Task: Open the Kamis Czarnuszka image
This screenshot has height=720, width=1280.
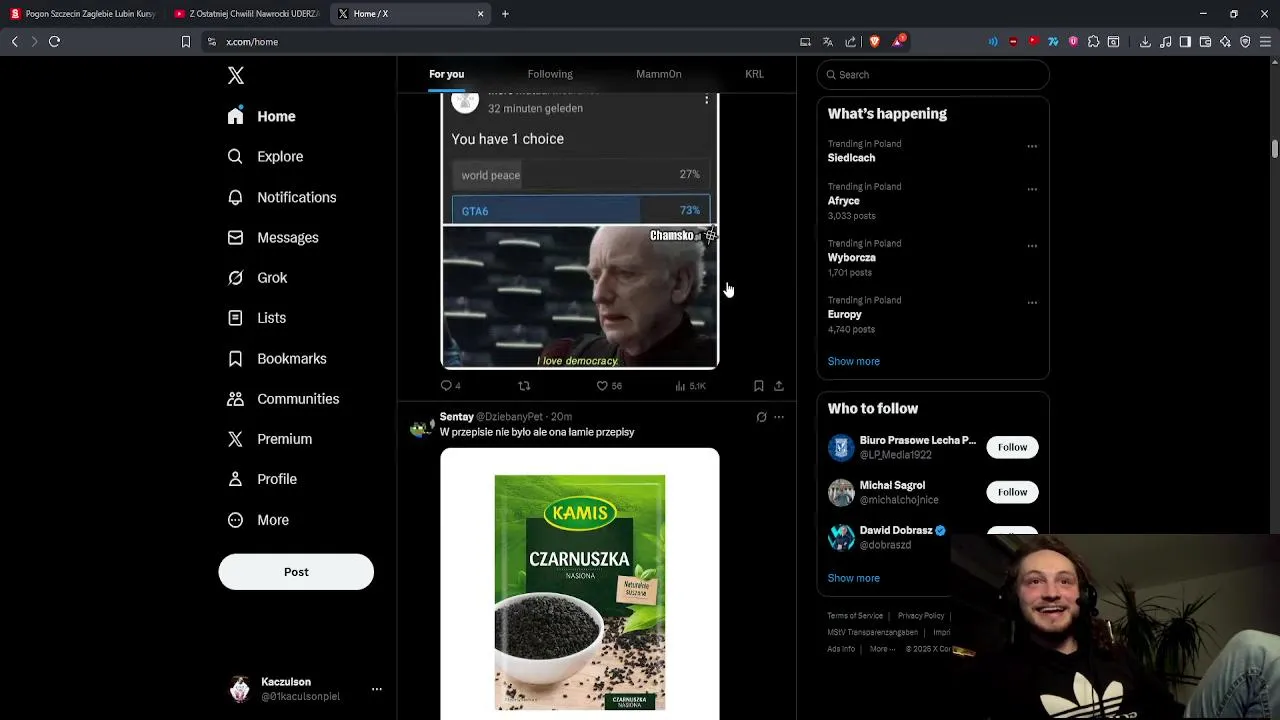Action: click(580, 583)
